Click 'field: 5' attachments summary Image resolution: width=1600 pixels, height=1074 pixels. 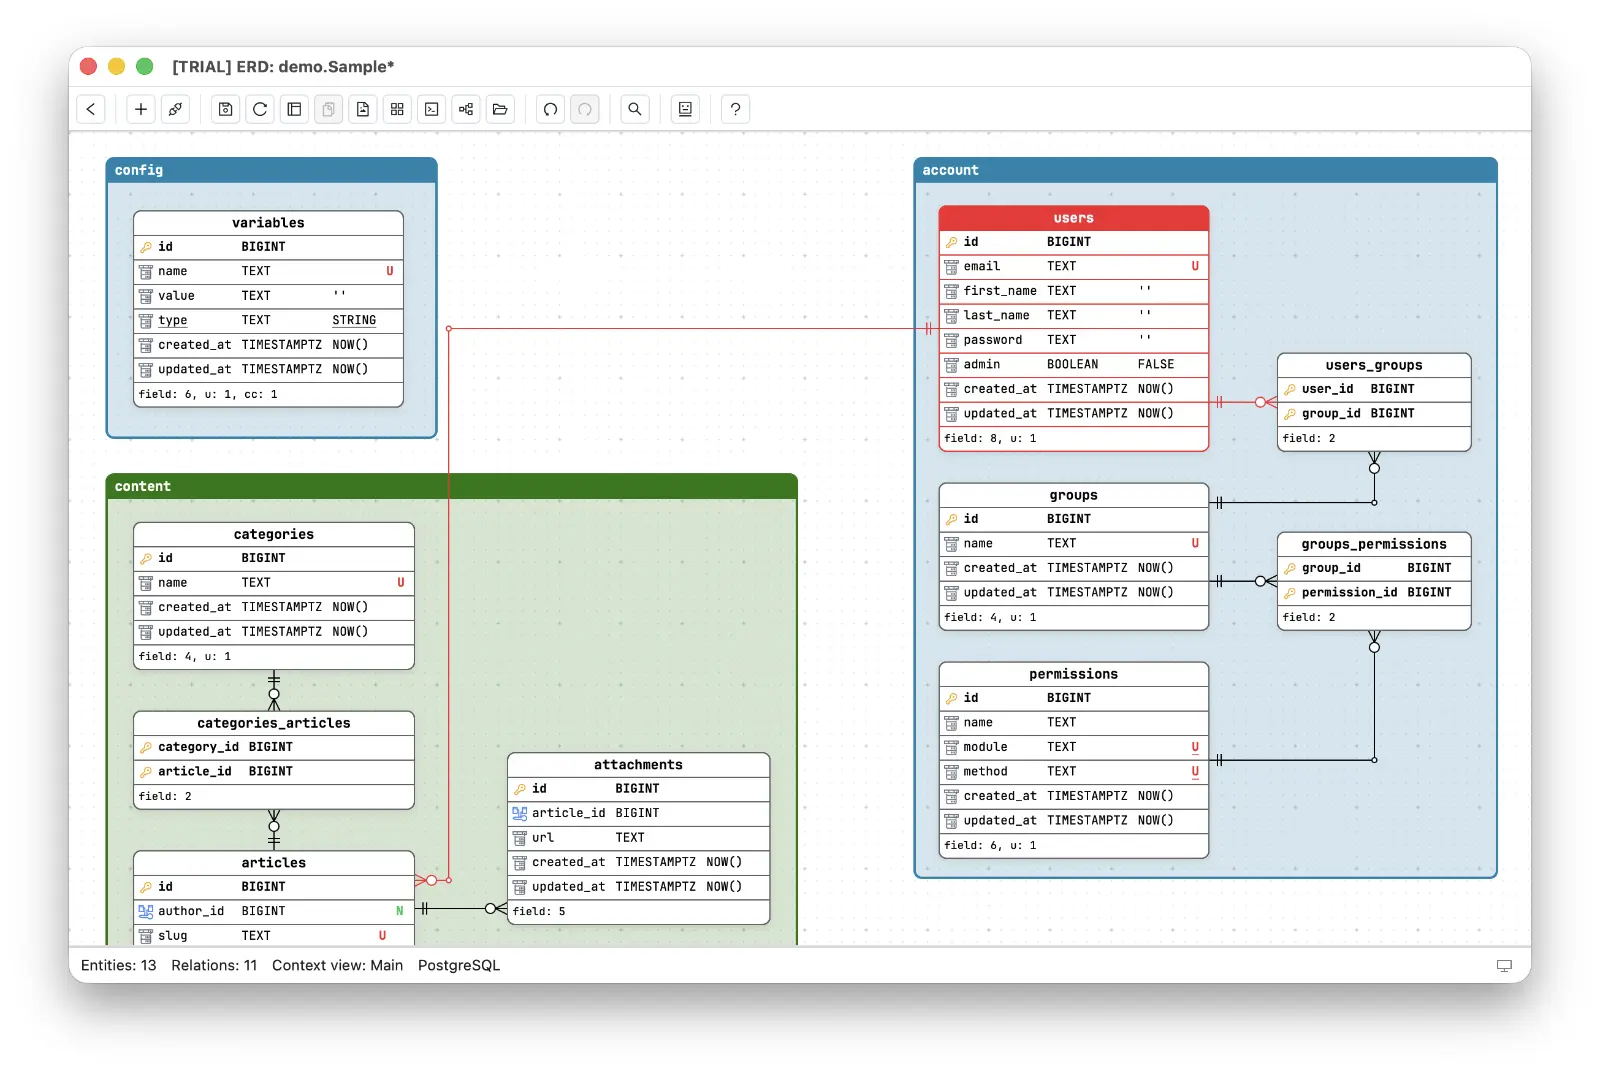click(539, 911)
